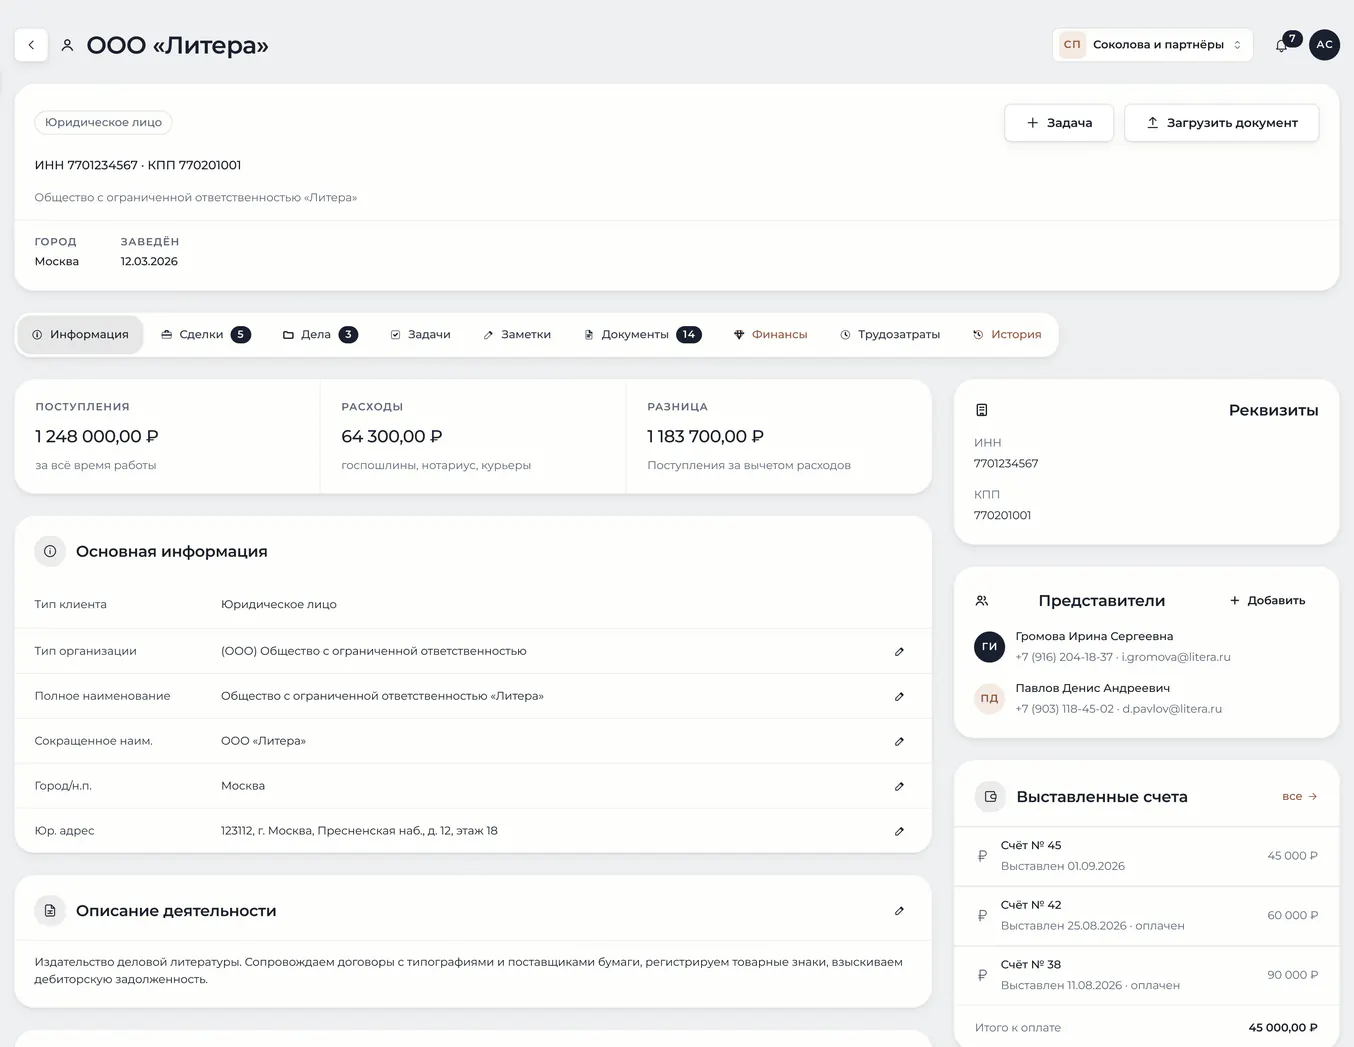Click the Разница 1 183 700,00 ₽ value
The width and height of the screenshot is (1354, 1047).
point(705,436)
